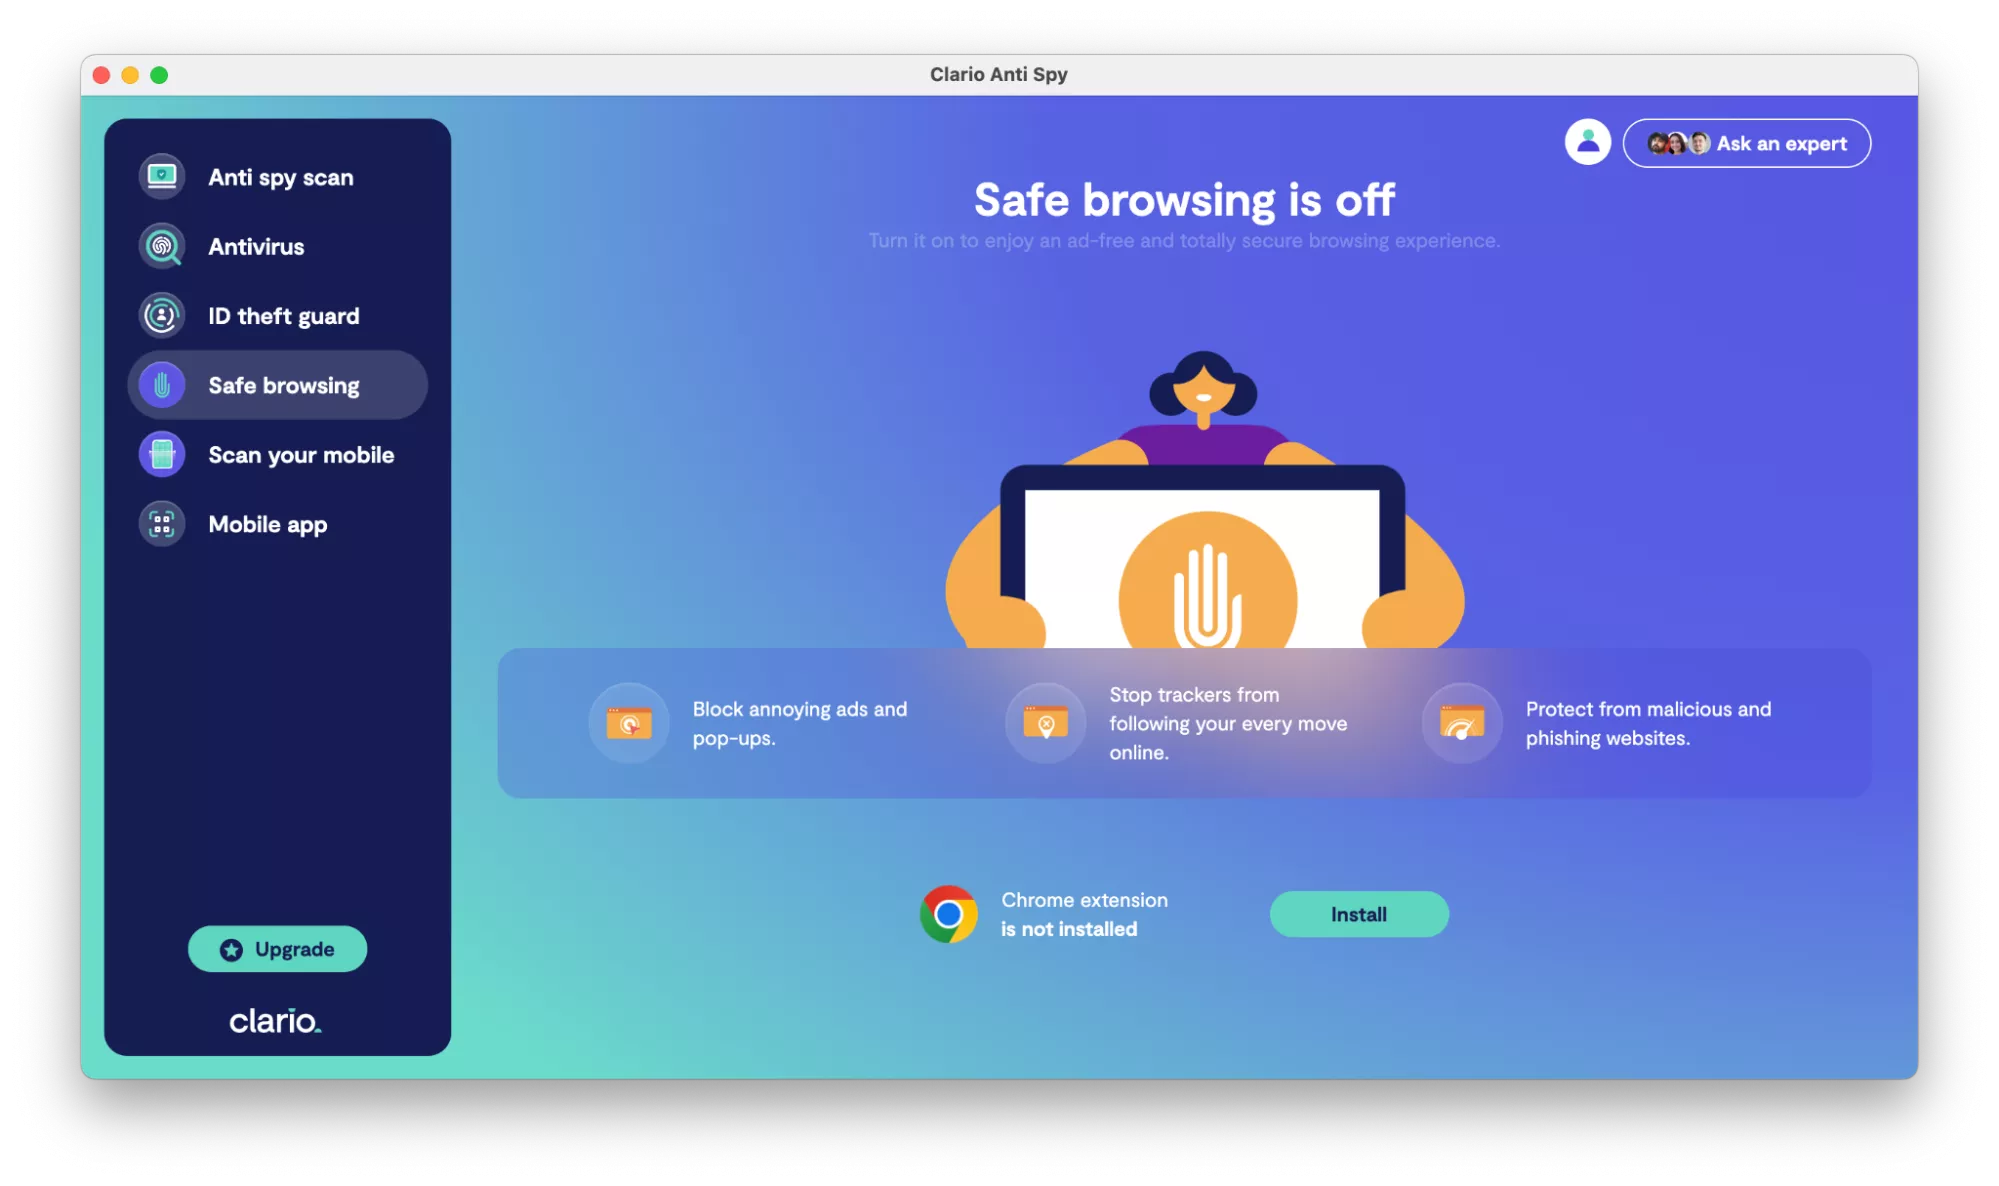The image size is (1999, 1186).
Task: Toggle tracker blocking protection on
Action: click(x=1047, y=723)
